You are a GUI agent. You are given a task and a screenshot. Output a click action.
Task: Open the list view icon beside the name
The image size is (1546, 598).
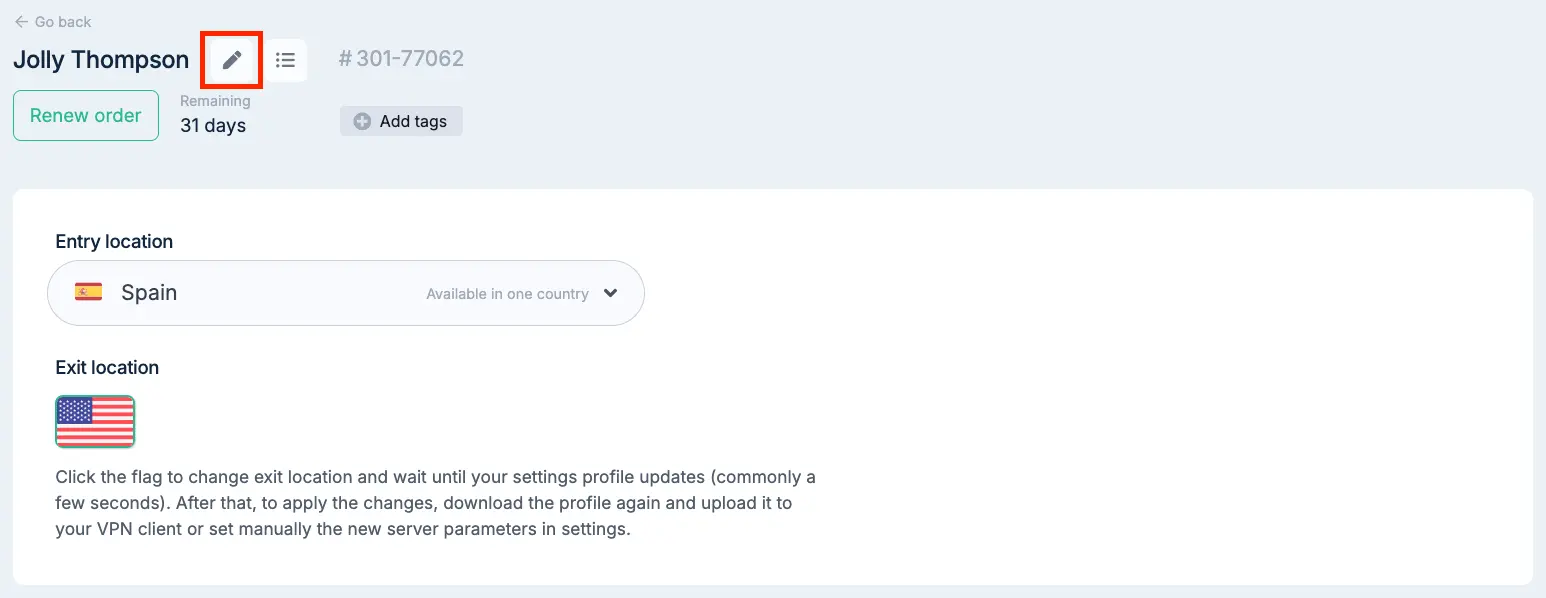286,60
